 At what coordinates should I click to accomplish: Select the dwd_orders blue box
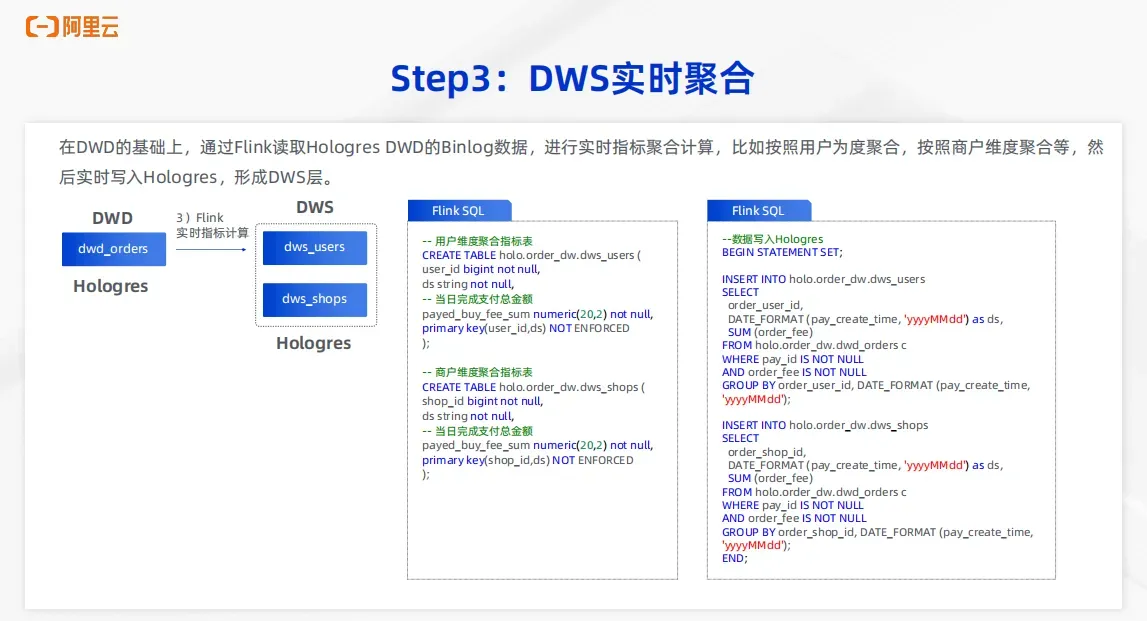pyautogui.click(x=113, y=249)
